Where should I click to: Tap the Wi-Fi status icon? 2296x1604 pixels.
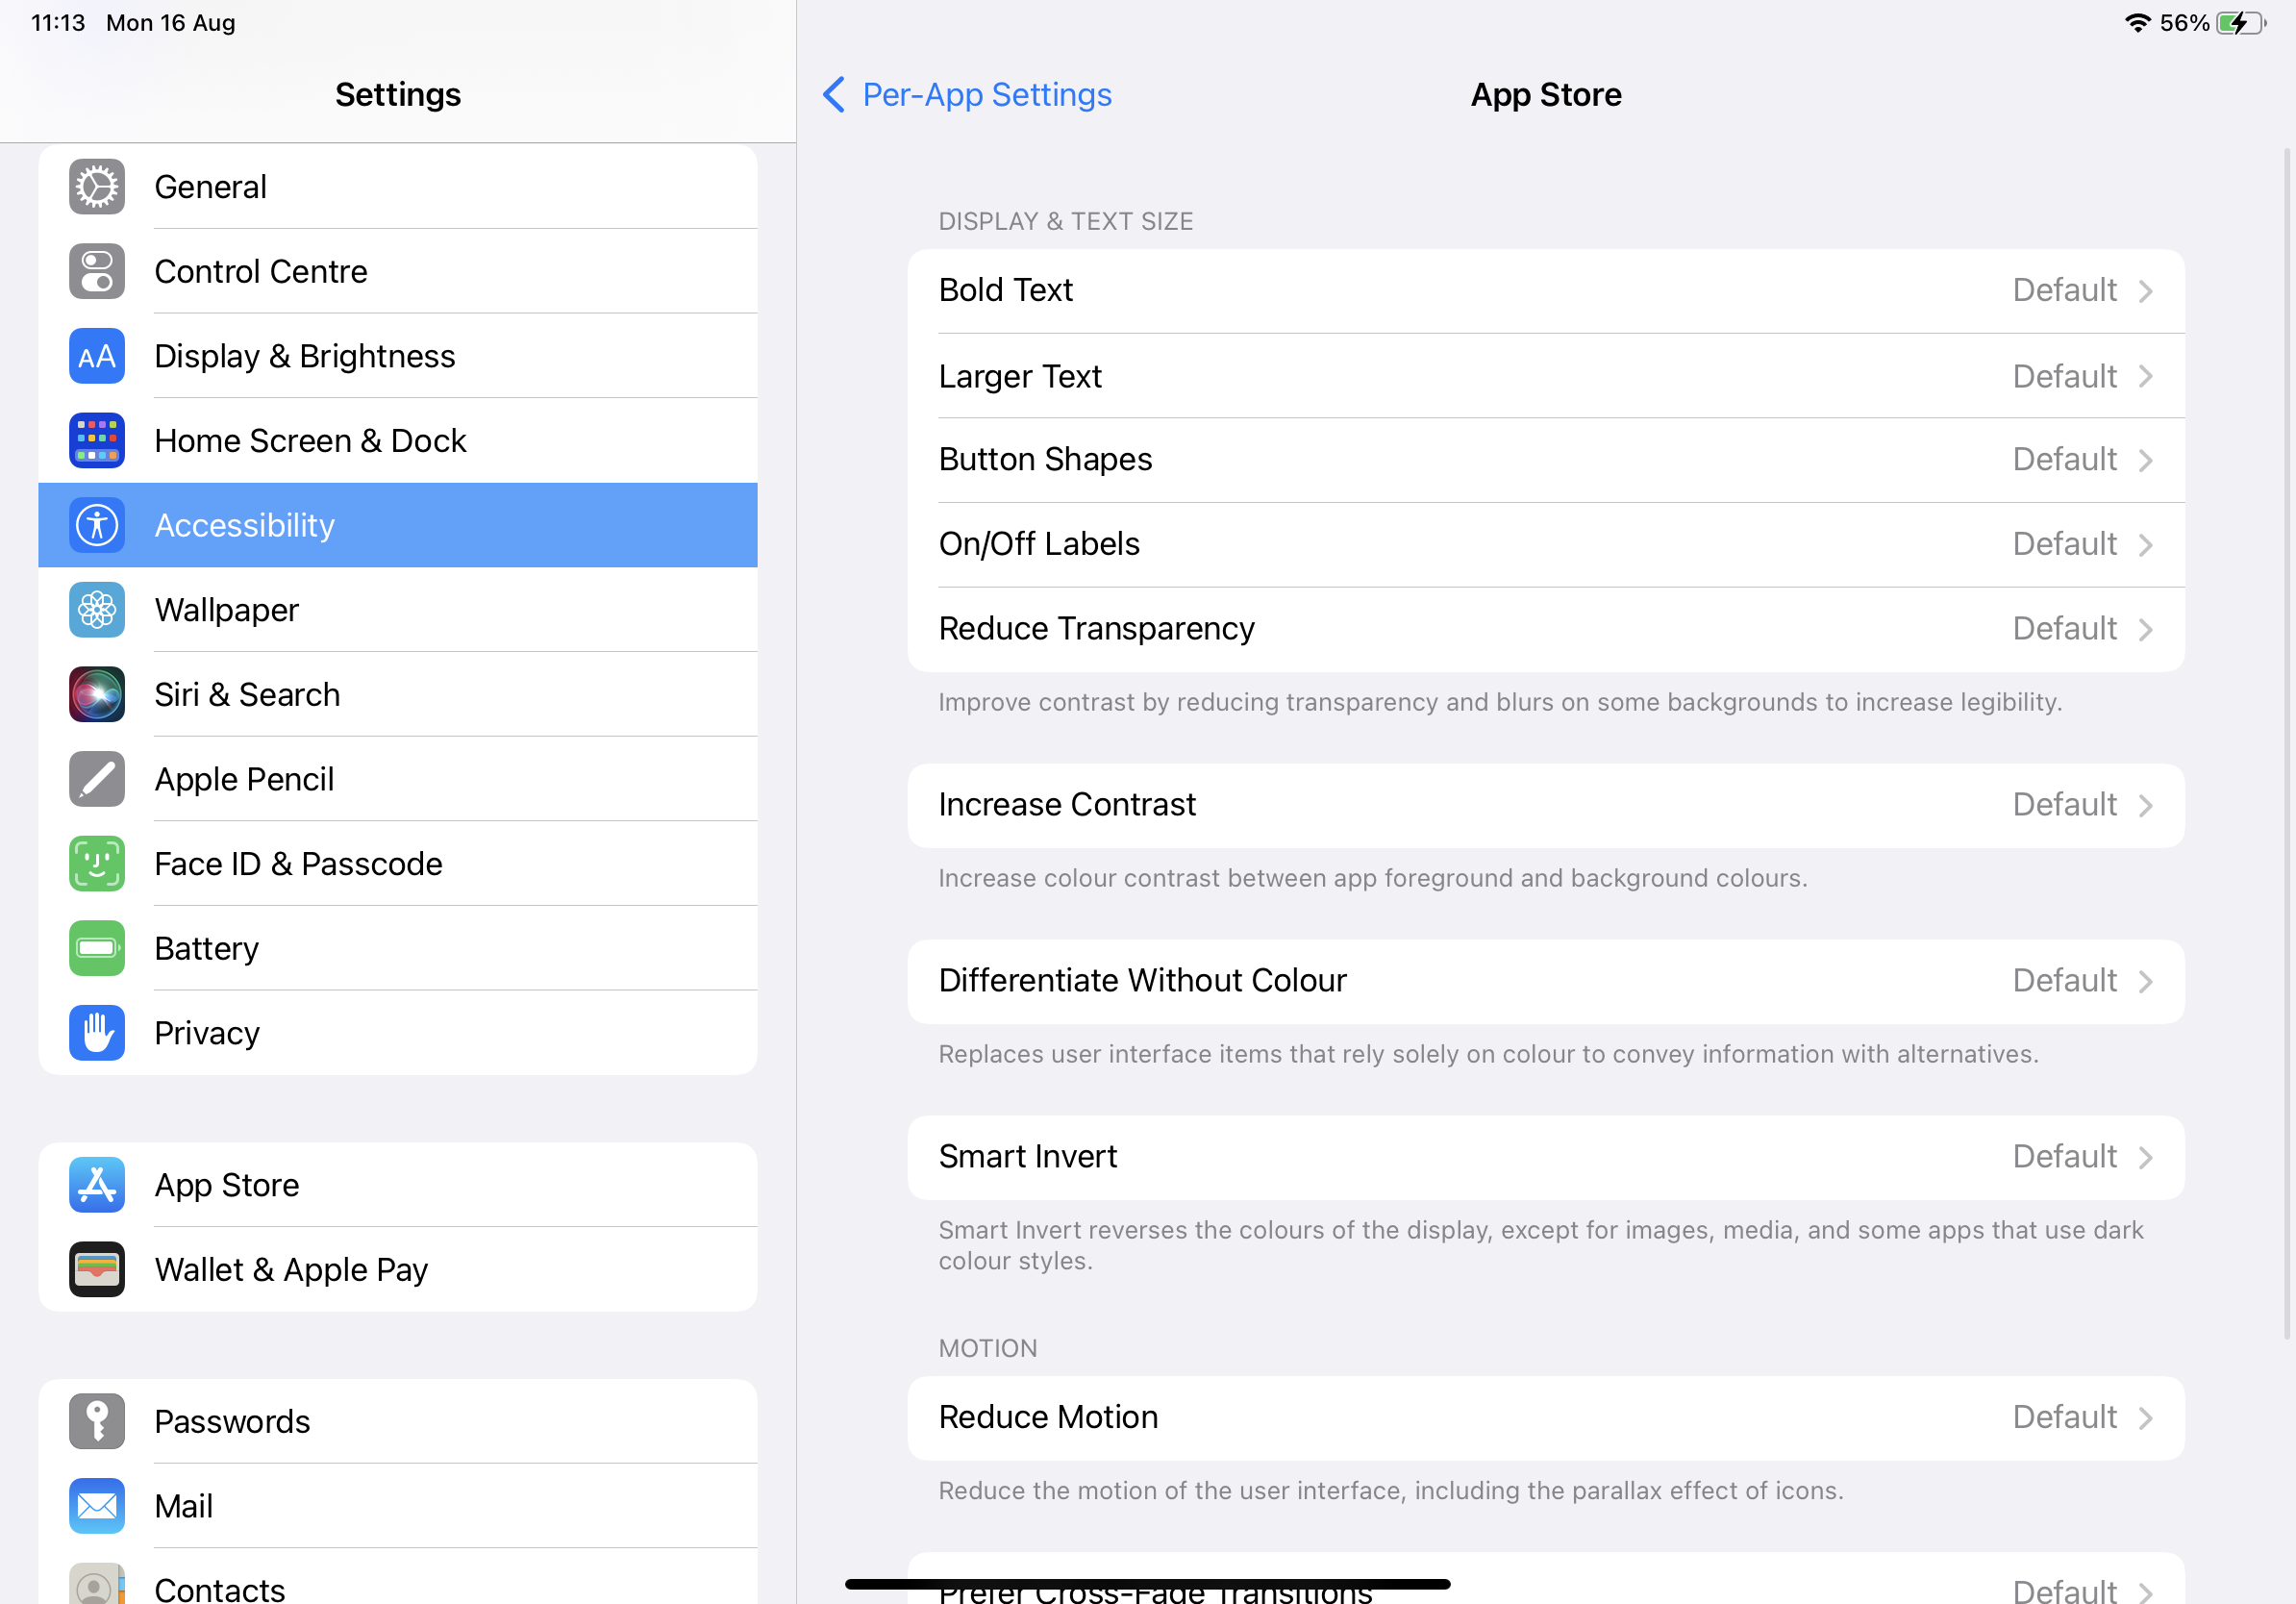2137,23
